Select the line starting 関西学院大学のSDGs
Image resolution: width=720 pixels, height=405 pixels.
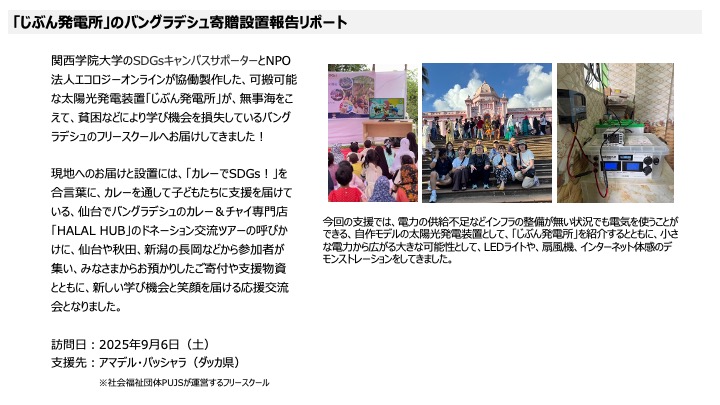point(171,61)
